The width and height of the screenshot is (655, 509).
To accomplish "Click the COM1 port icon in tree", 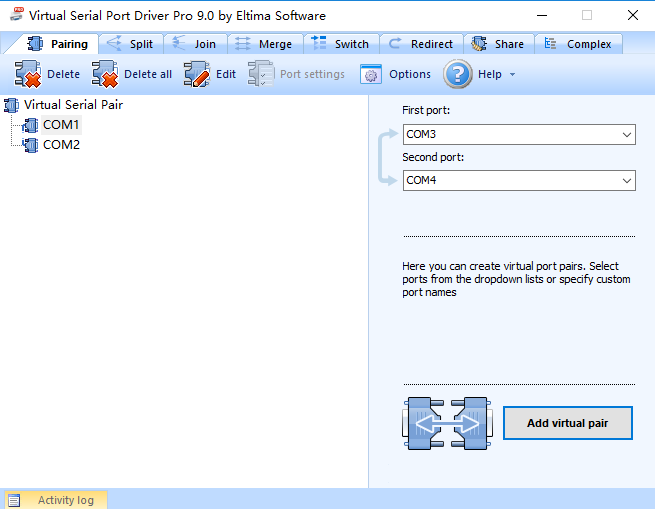I will [x=31, y=125].
